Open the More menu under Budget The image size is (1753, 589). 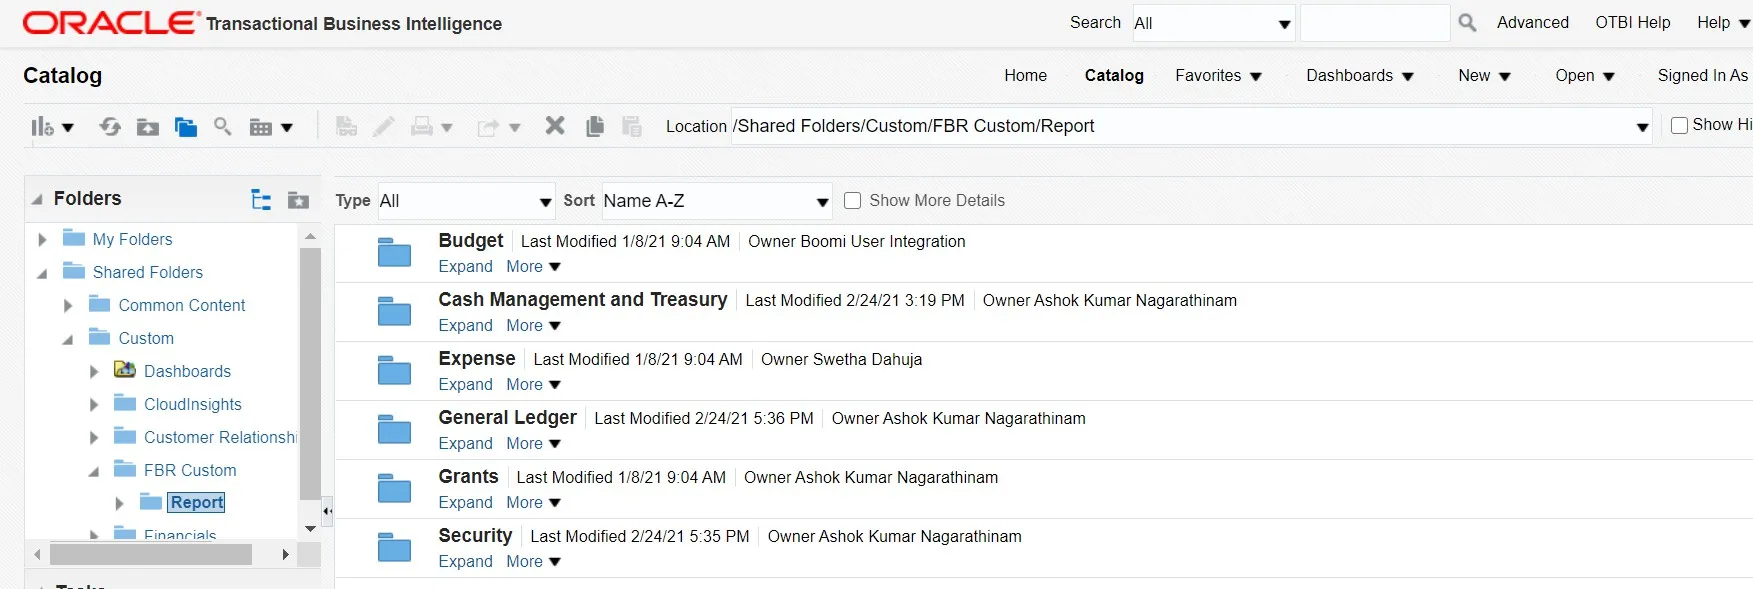pos(533,267)
